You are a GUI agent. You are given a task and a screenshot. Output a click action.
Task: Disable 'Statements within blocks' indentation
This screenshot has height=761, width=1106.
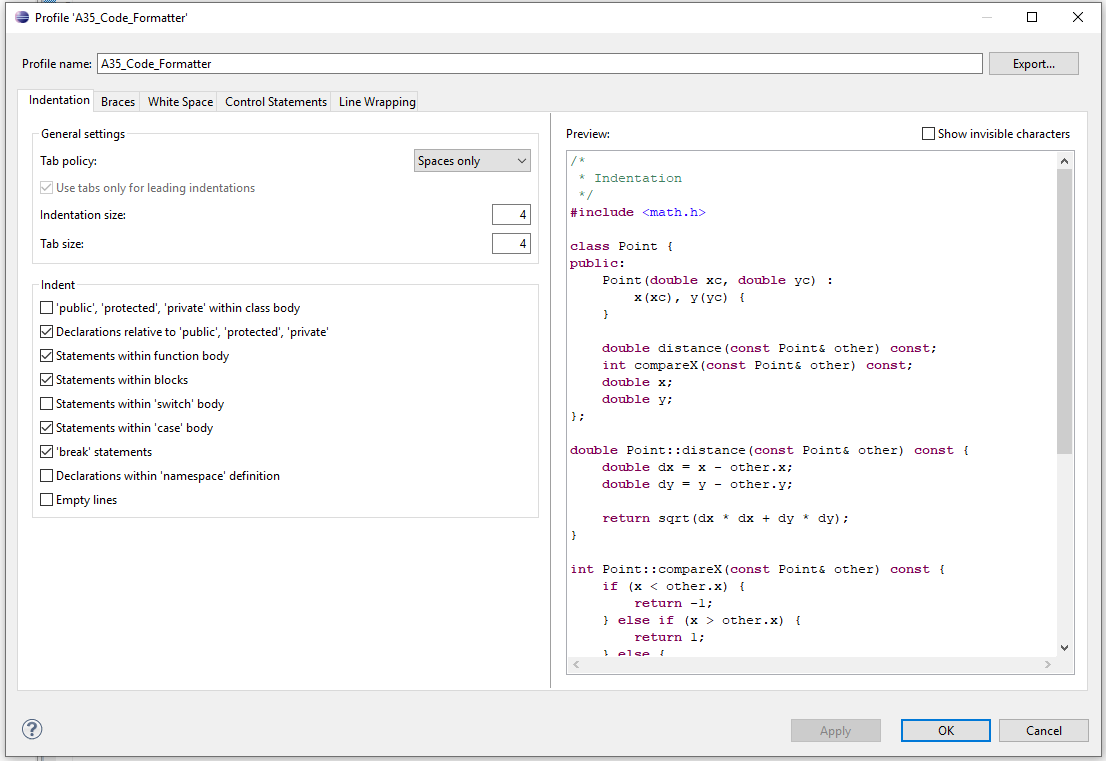(46, 379)
